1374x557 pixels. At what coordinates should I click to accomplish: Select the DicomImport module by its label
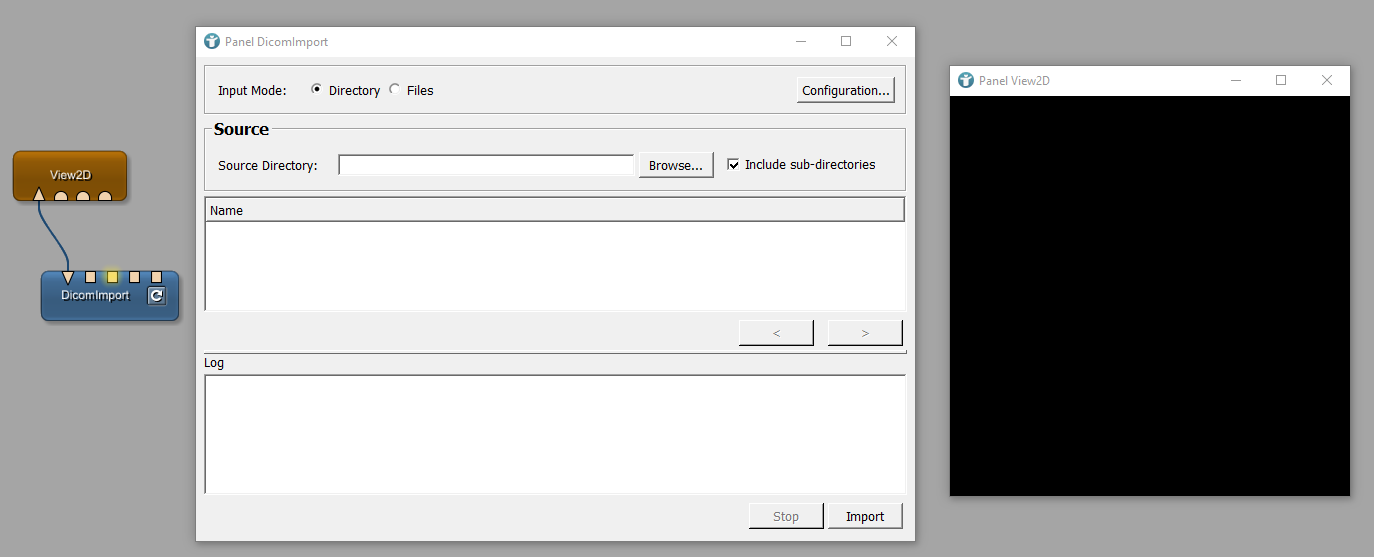95,296
